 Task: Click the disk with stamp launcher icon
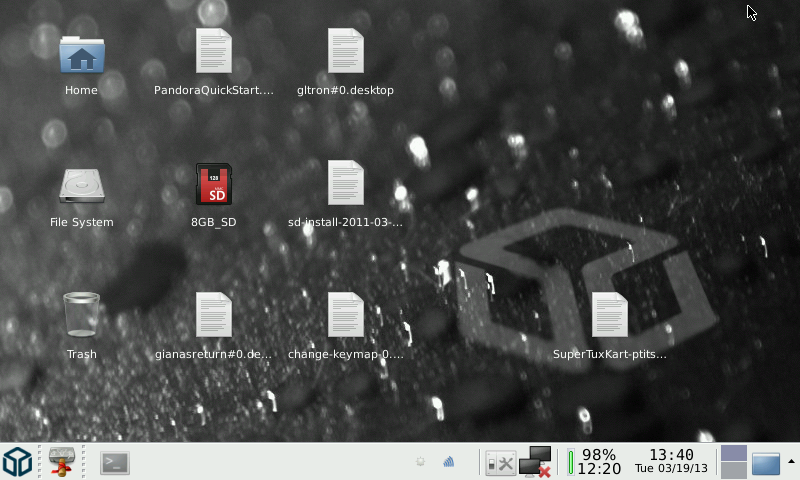[x=63, y=462]
